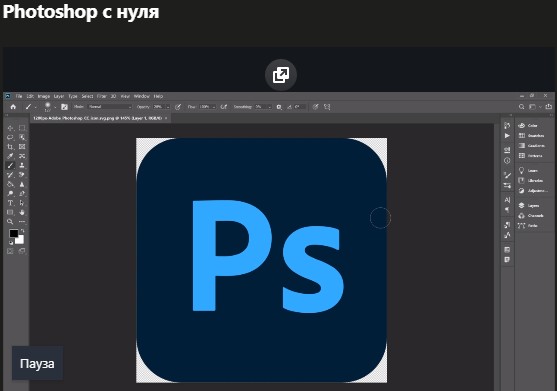
Task: Select the Crop tool
Action: point(10,147)
